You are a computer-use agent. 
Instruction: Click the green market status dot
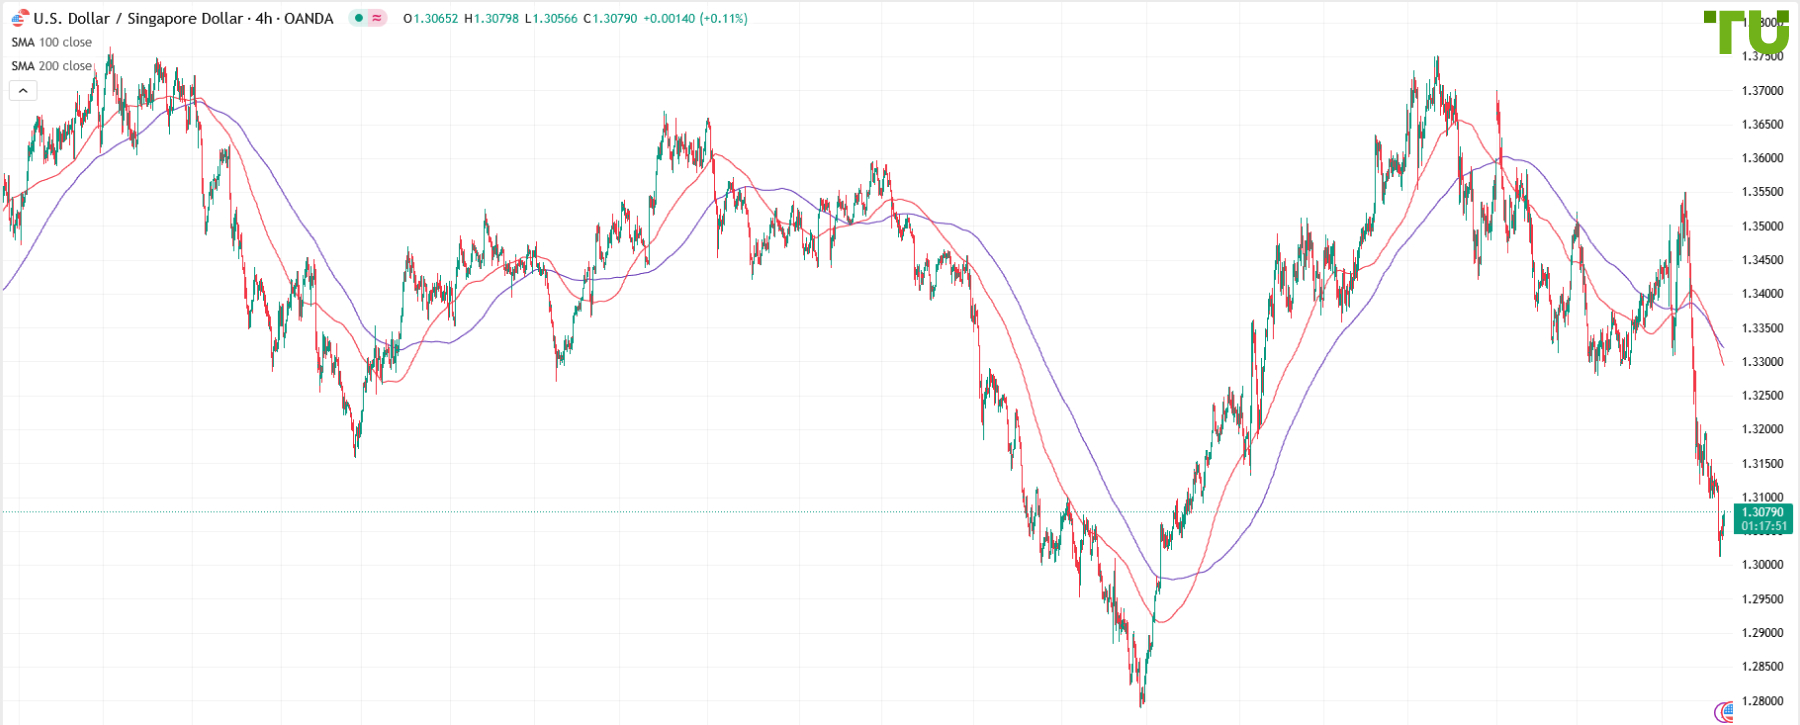point(359,18)
